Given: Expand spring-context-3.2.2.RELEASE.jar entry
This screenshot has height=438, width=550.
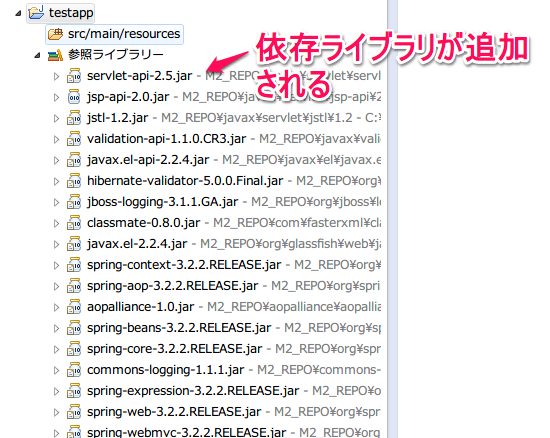Looking at the screenshot, I should [56, 265].
